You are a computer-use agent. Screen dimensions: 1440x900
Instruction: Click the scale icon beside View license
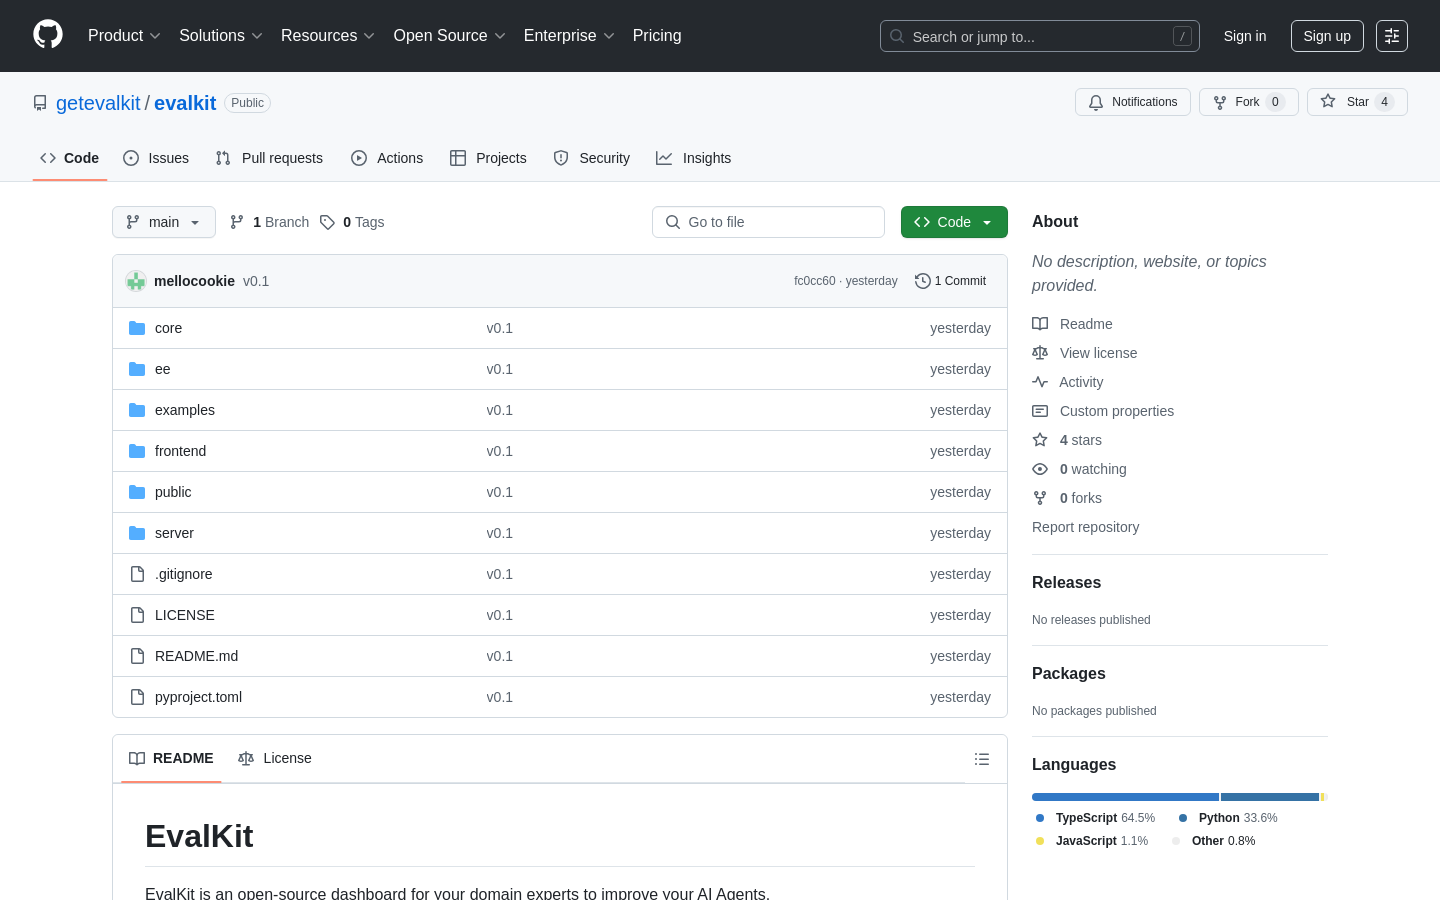click(1040, 353)
